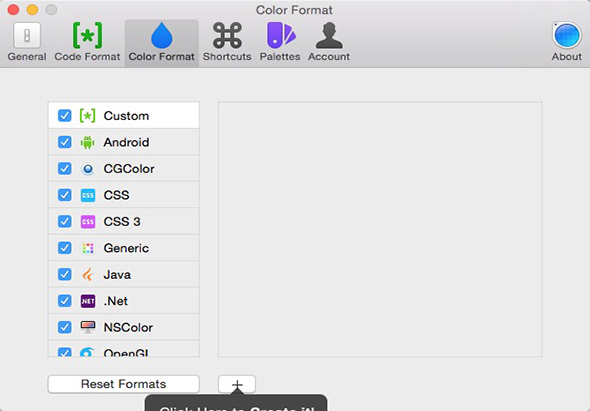Open the Palettes preferences pane
This screenshot has width=590, height=411.
point(280,42)
